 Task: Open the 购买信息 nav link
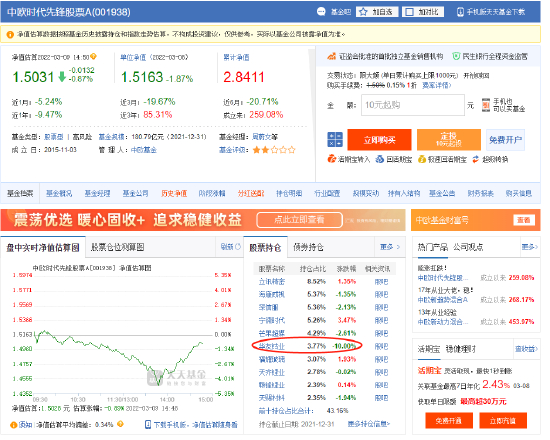click(518, 193)
